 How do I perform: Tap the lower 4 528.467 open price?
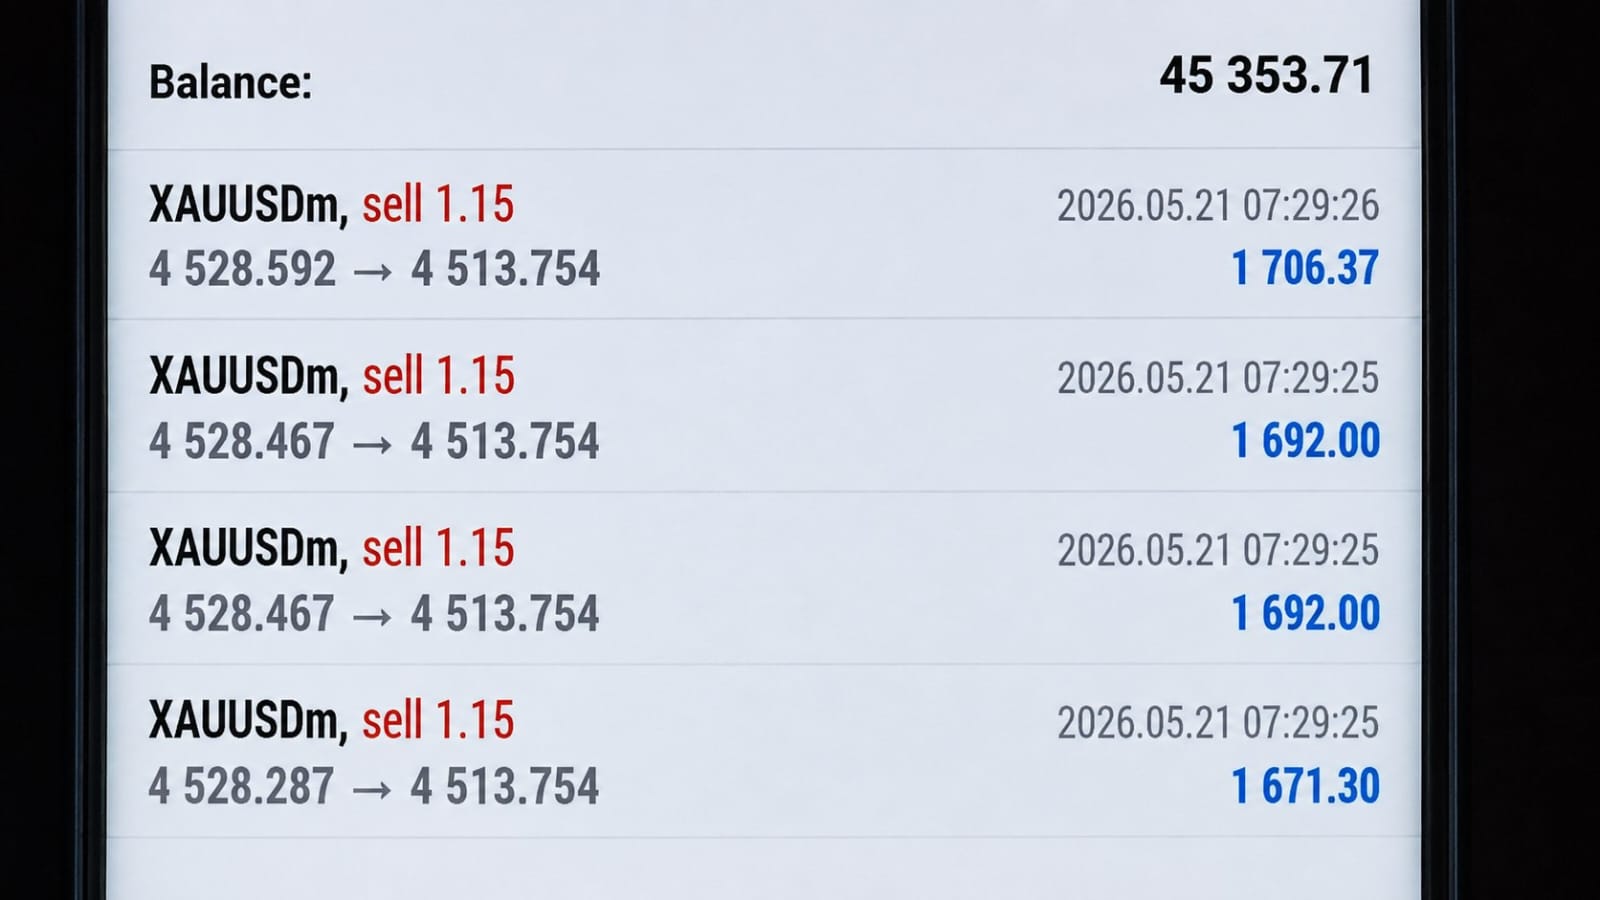click(x=242, y=614)
